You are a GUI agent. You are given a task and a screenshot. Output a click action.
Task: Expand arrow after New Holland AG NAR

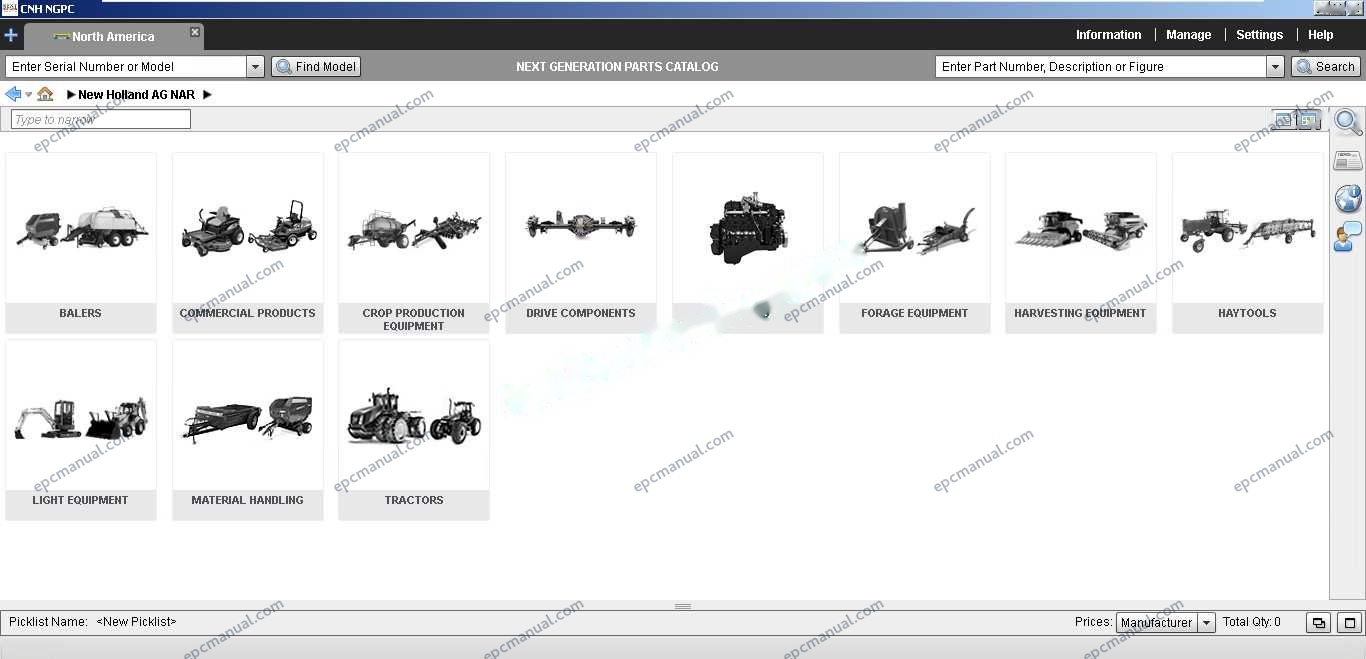point(207,95)
